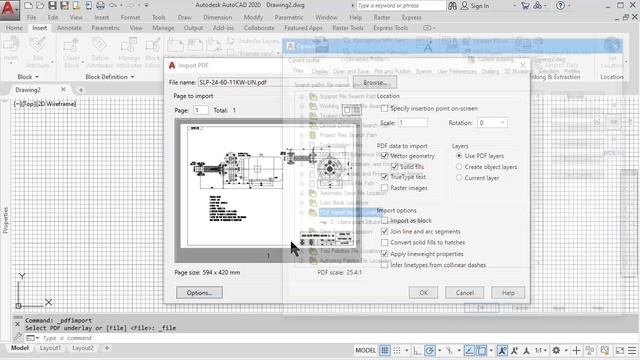The image size is (640, 360).
Task: Click the annotation monitor plus icon
Action: point(576,350)
